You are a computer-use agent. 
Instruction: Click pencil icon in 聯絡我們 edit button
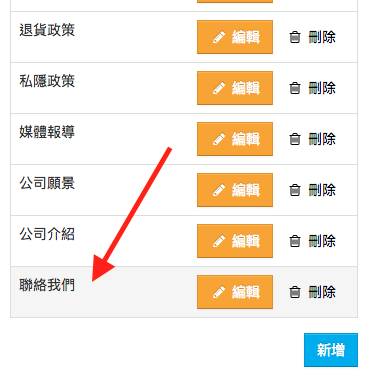pos(219,292)
